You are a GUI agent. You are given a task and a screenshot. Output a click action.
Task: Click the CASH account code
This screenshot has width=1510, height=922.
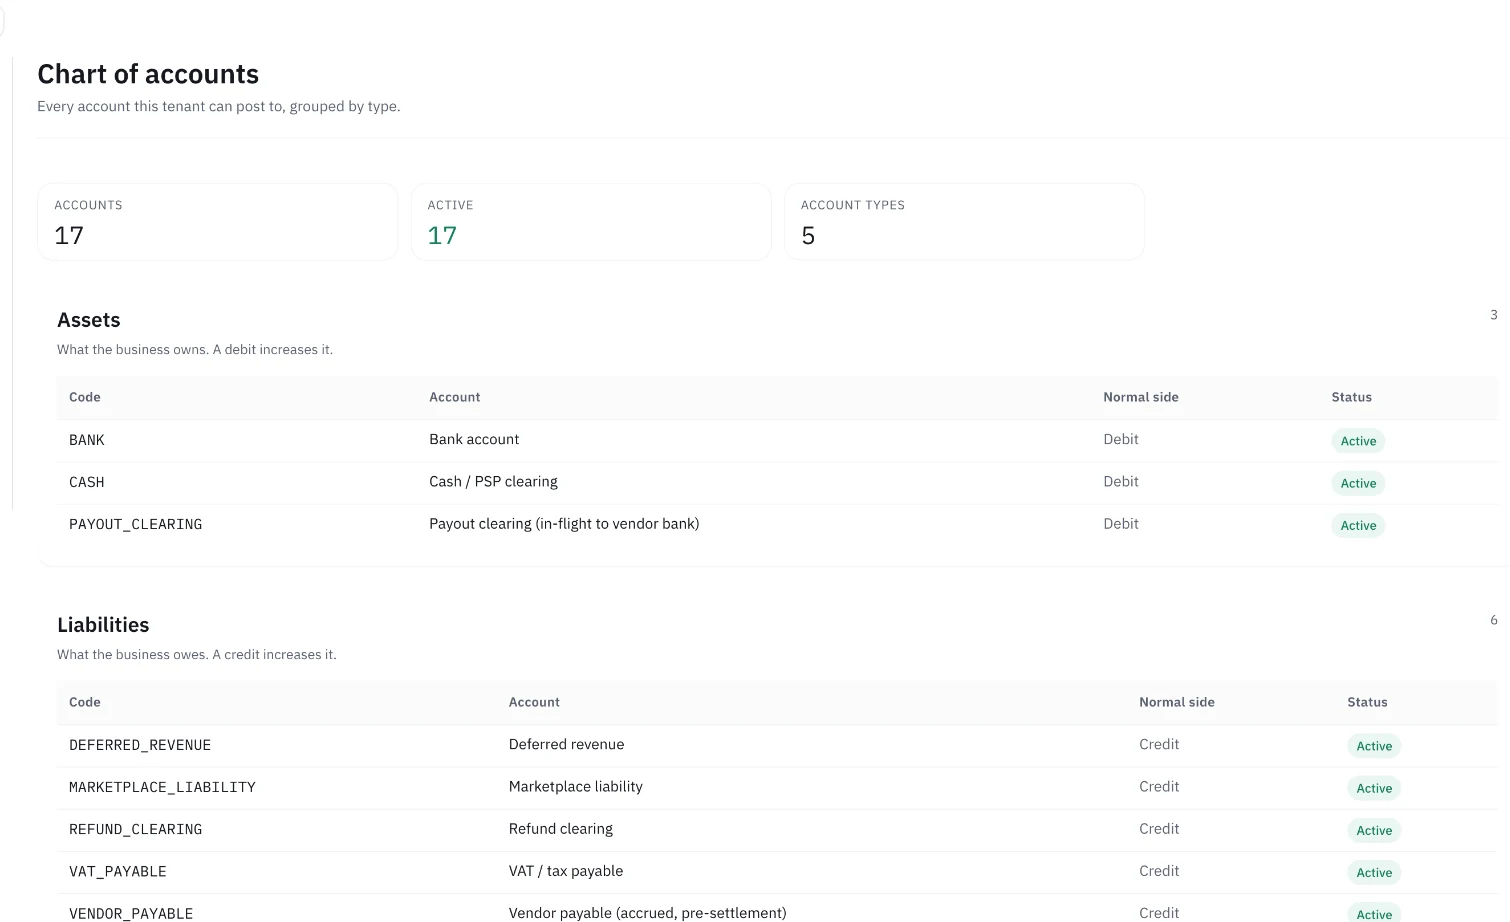[x=87, y=482]
